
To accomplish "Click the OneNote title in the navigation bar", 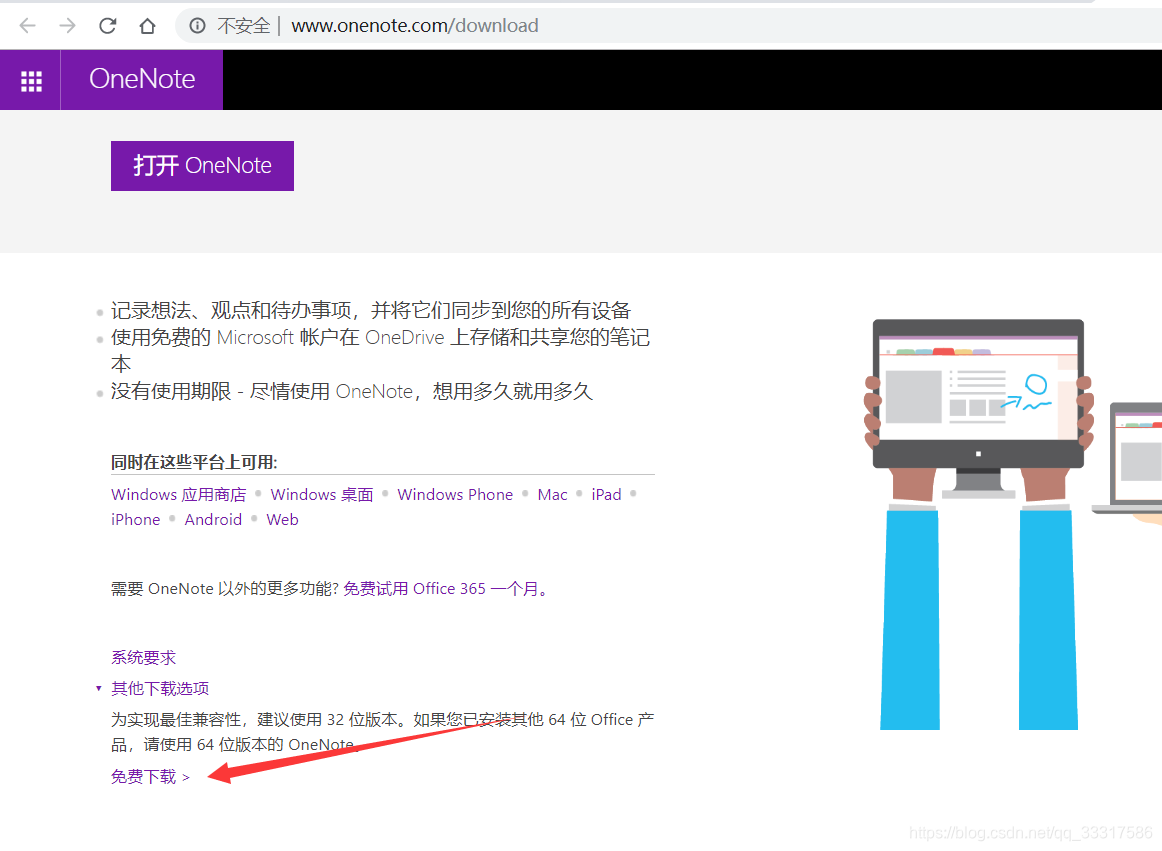I will click(140, 80).
